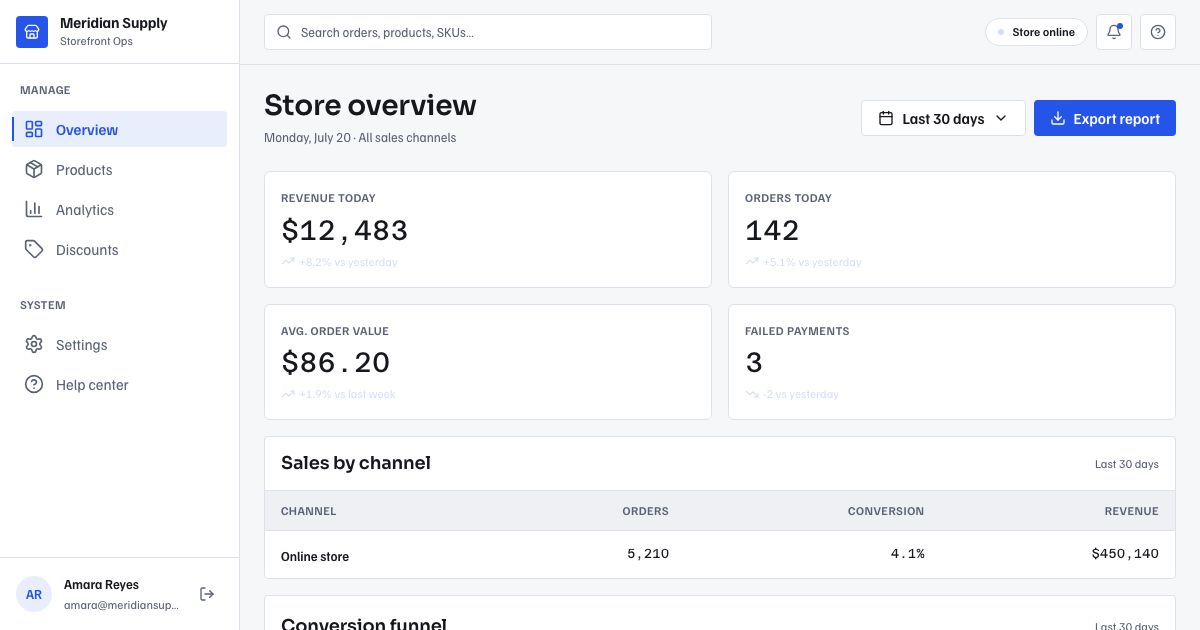Click the trend arrow under Revenue Today
This screenshot has height=630, width=1200.
[288, 262]
